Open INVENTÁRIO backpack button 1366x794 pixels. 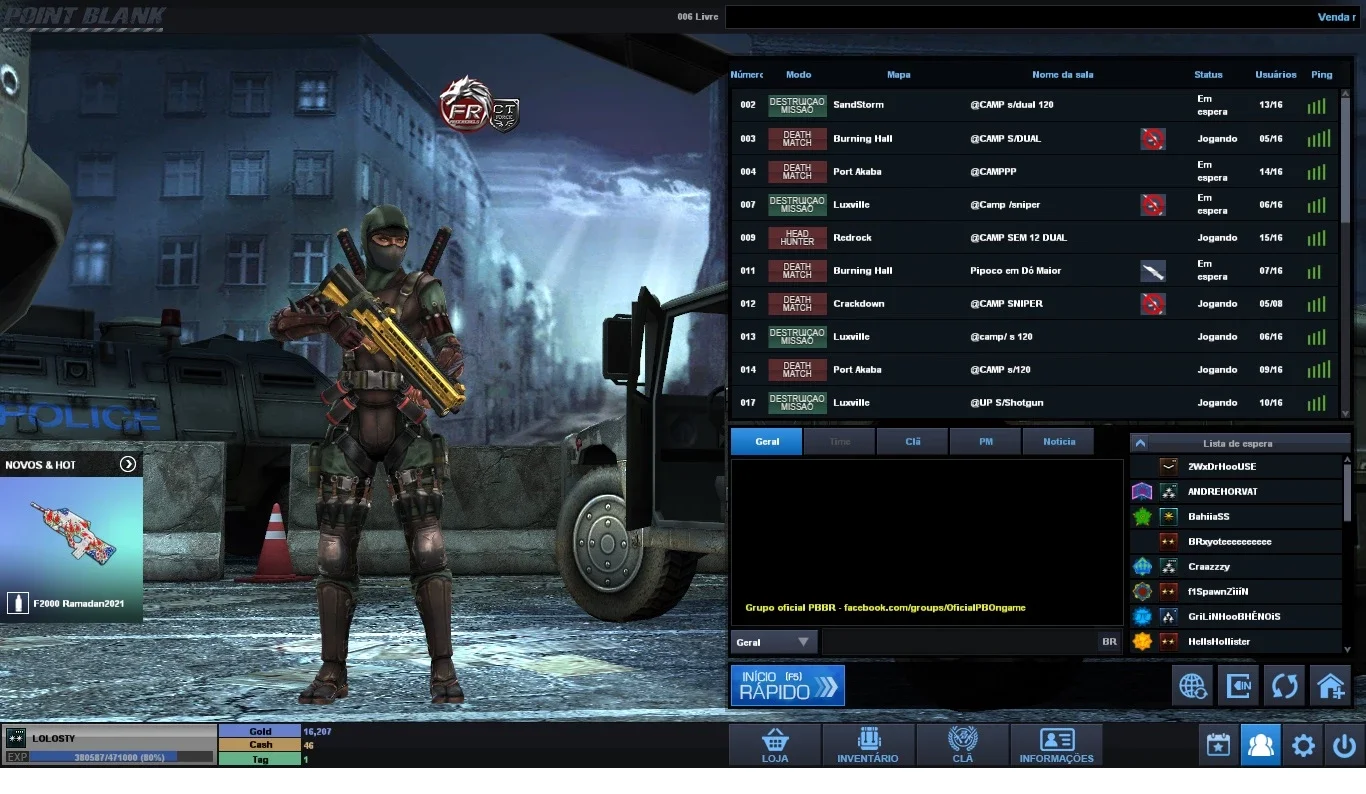point(868,745)
